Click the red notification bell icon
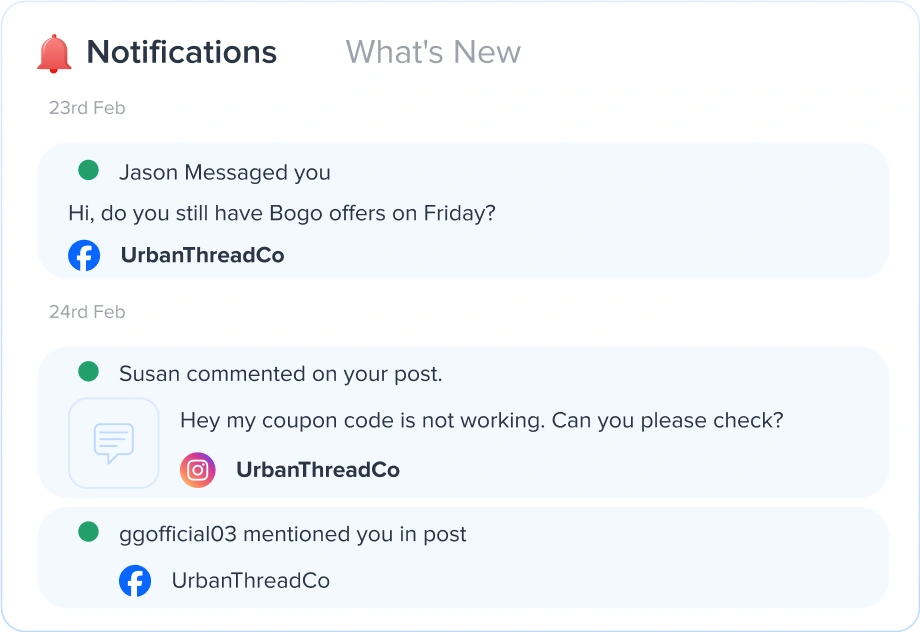Image resolution: width=920 pixels, height=632 pixels. 54,53
